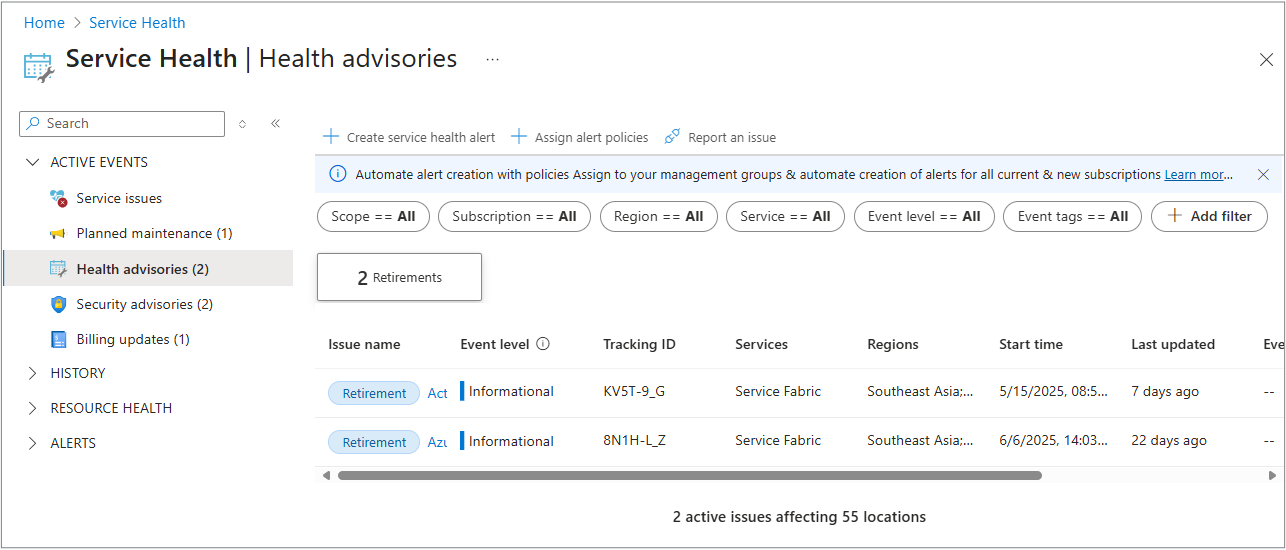The width and height of the screenshot is (1286, 550).
Task: Expand the RESOURCE HEALTH section
Action: (x=32, y=408)
